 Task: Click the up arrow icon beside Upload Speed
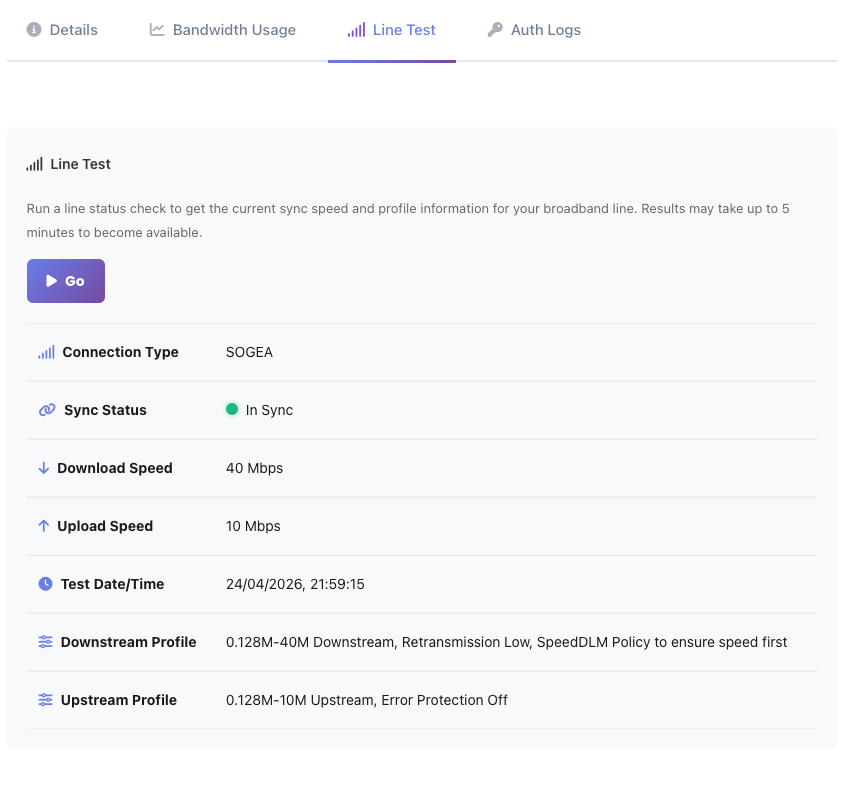pos(44,526)
